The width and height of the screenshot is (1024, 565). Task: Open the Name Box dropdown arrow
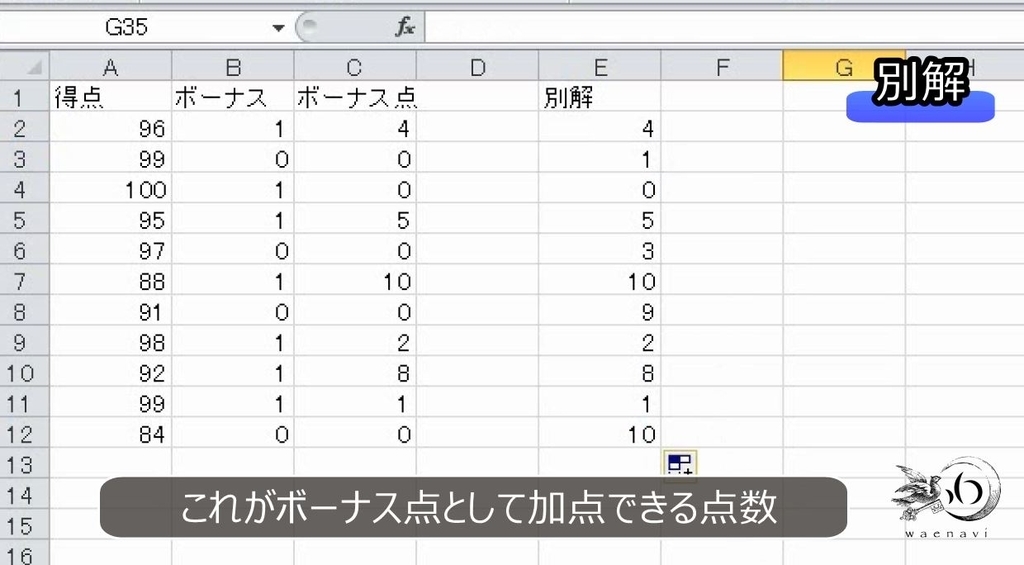pyautogui.click(x=278, y=28)
